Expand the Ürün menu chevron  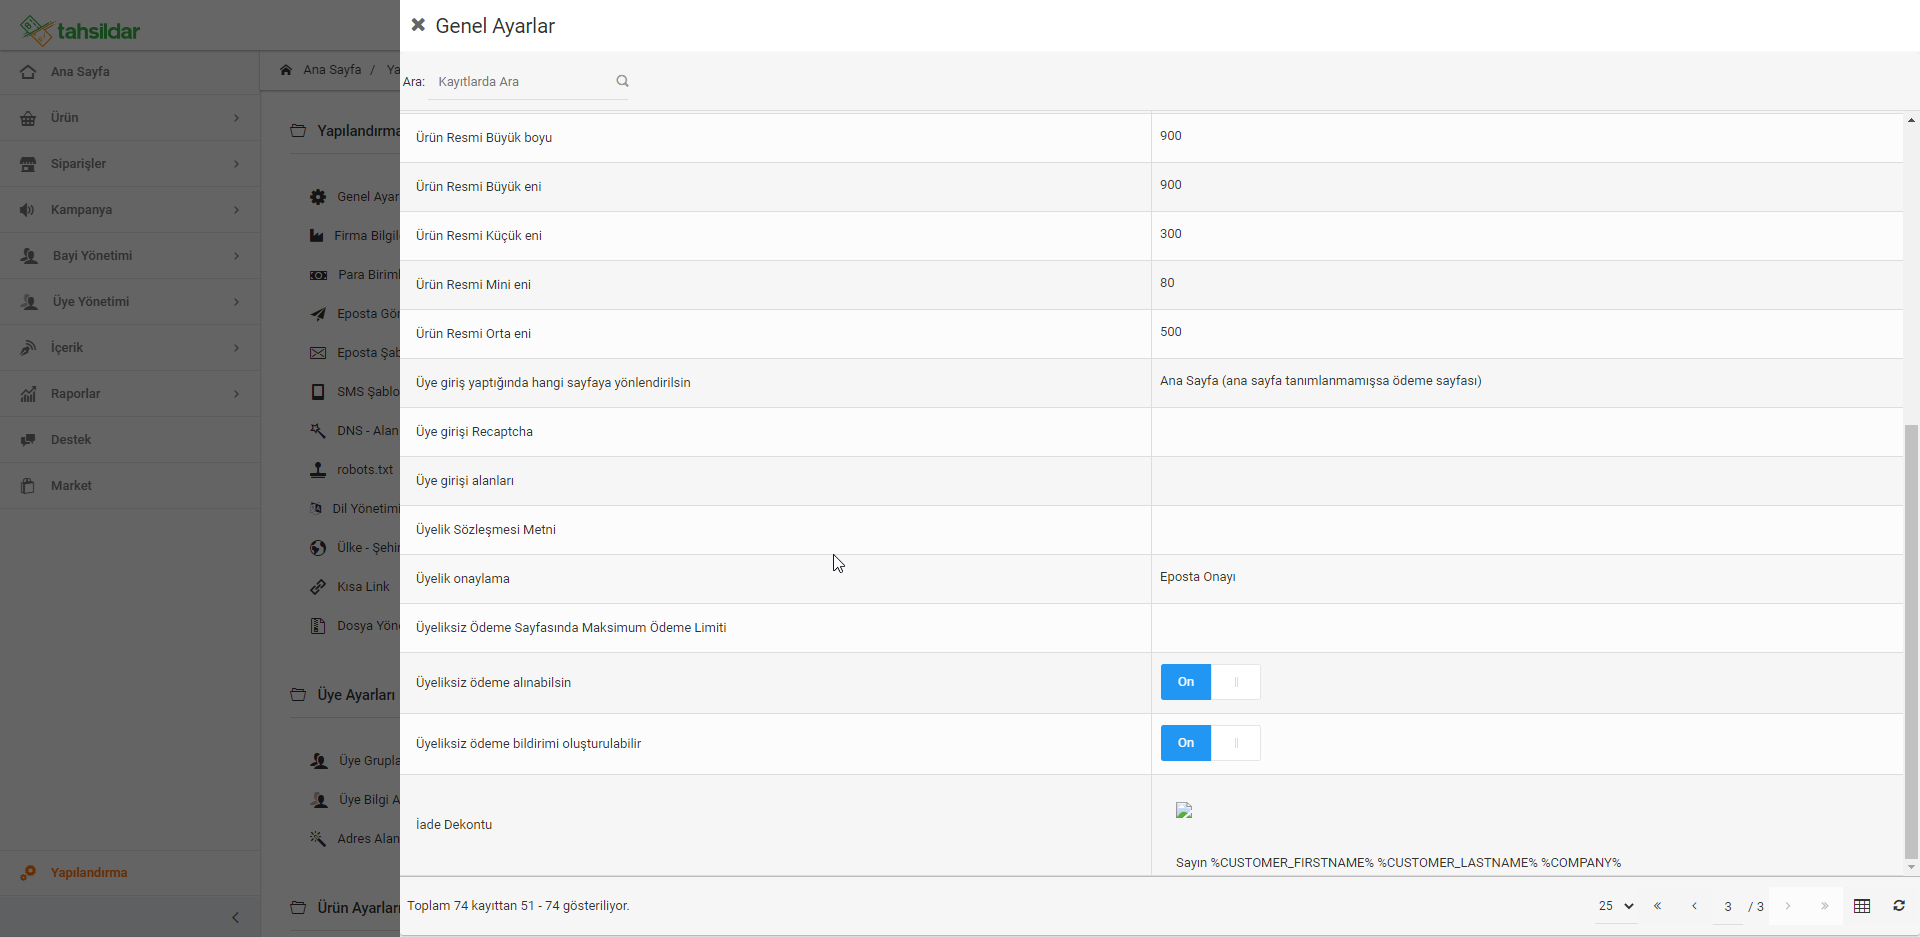tap(236, 118)
